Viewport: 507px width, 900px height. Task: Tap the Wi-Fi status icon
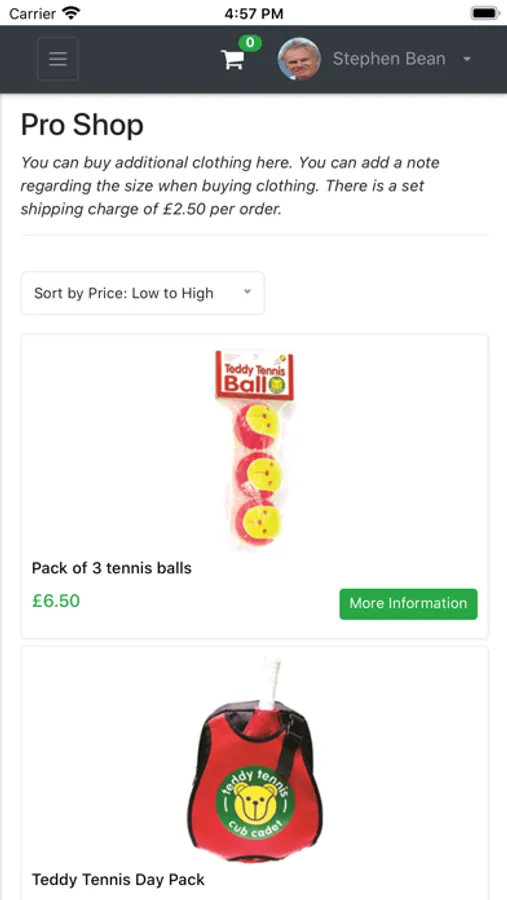pos(71,13)
